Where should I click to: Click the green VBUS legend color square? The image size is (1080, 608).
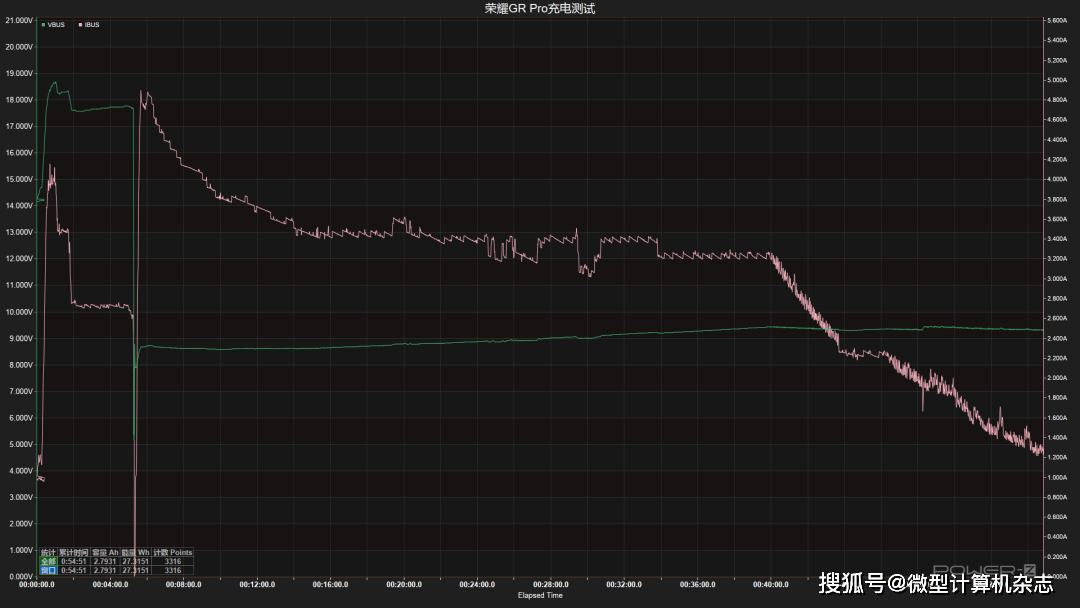43,25
